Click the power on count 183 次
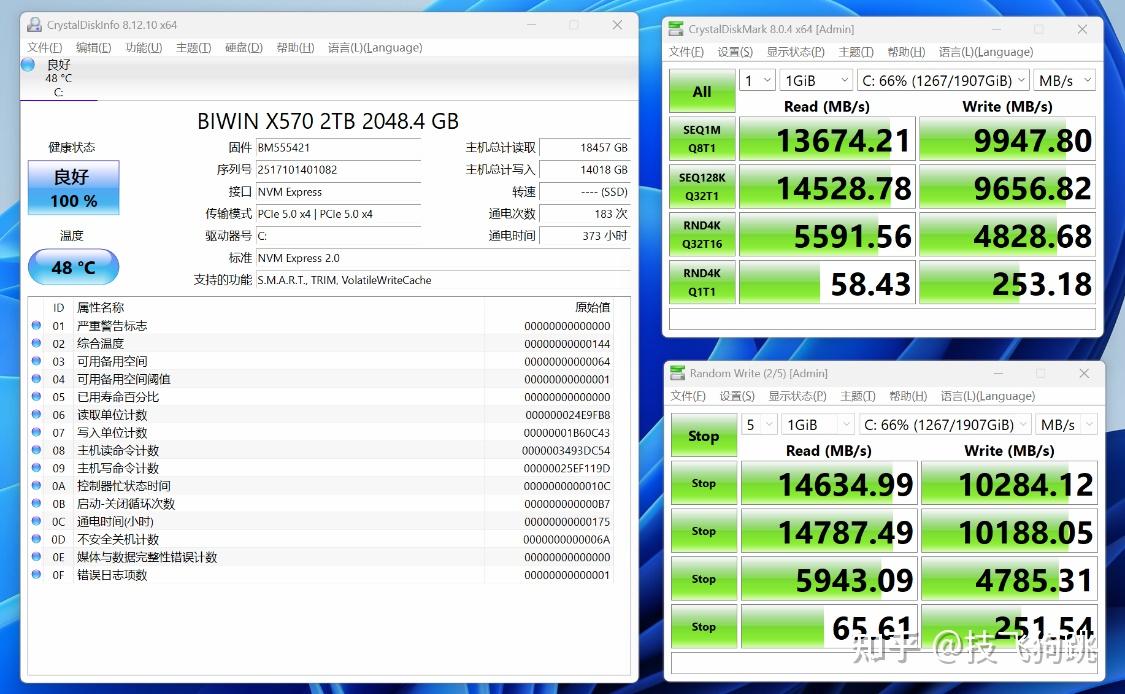Image resolution: width=1125 pixels, height=694 pixels. click(x=585, y=214)
